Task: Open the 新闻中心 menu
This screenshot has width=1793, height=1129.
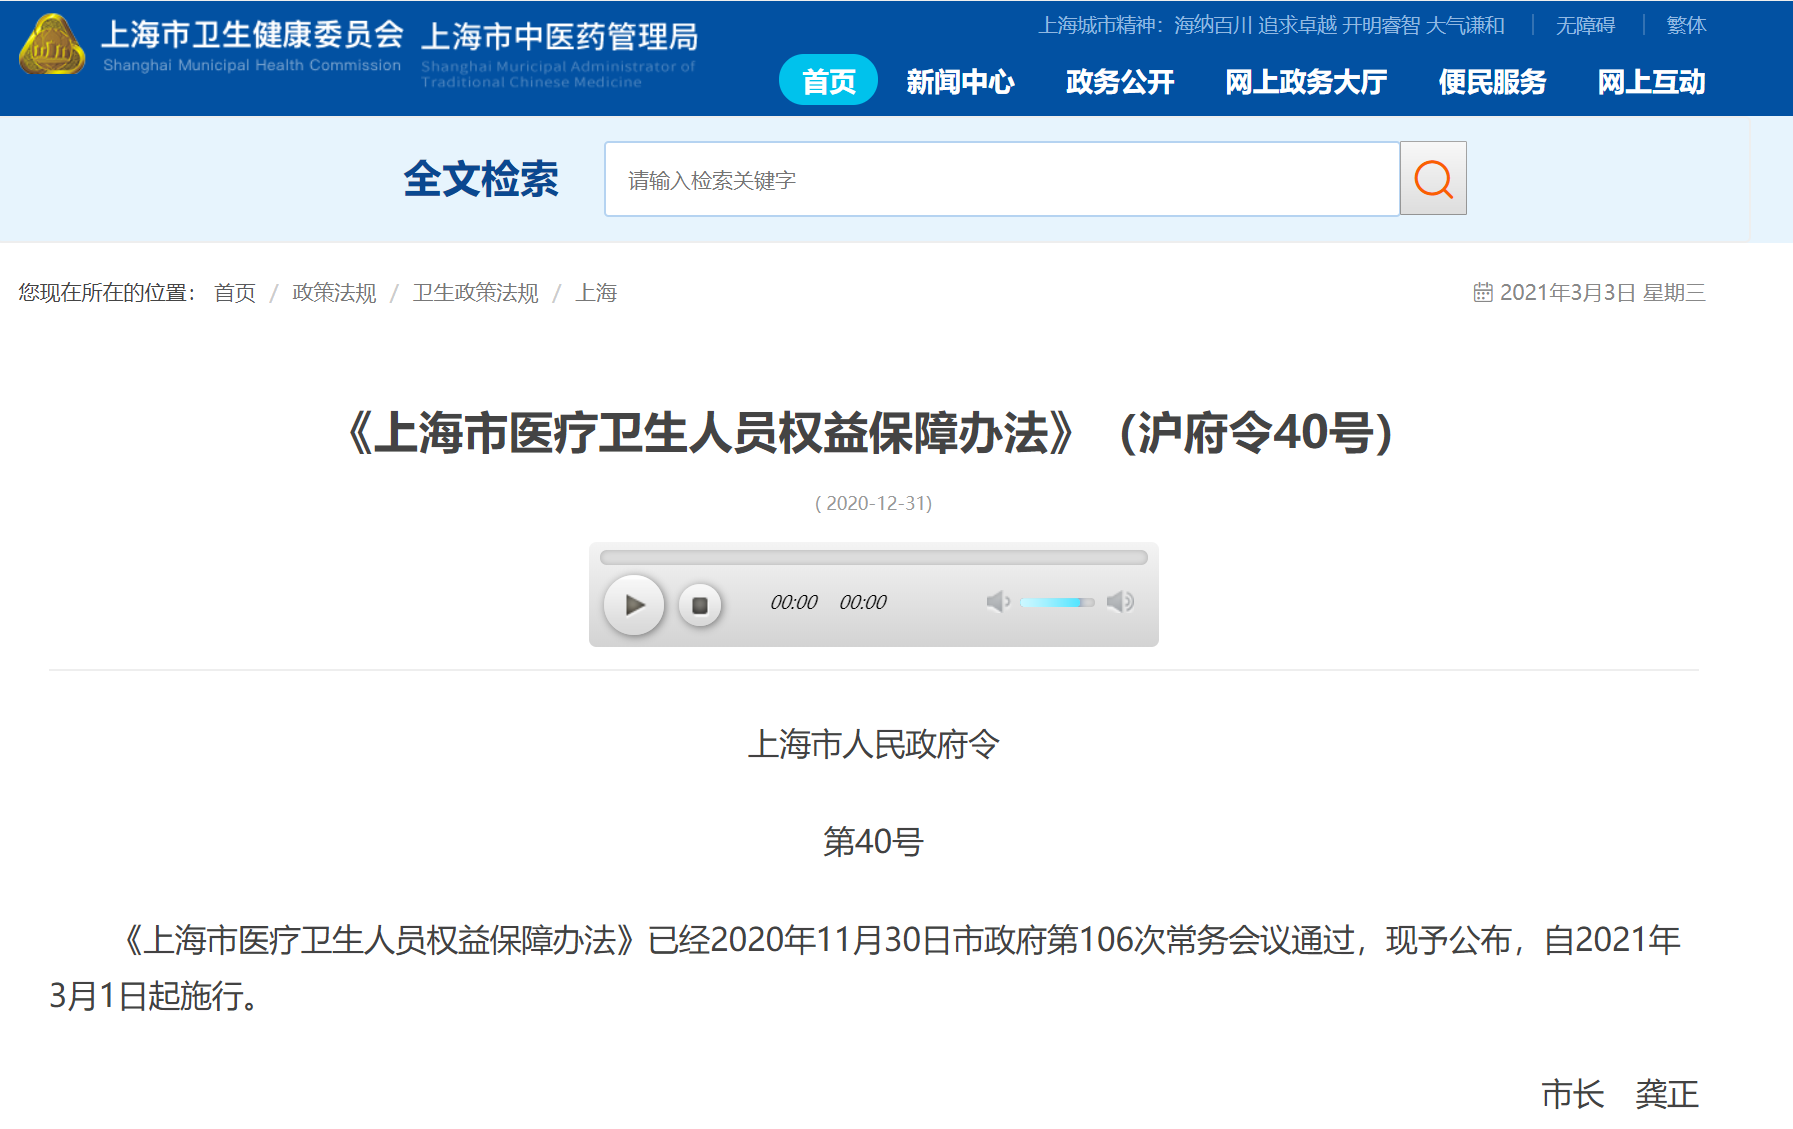Action: point(960,82)
